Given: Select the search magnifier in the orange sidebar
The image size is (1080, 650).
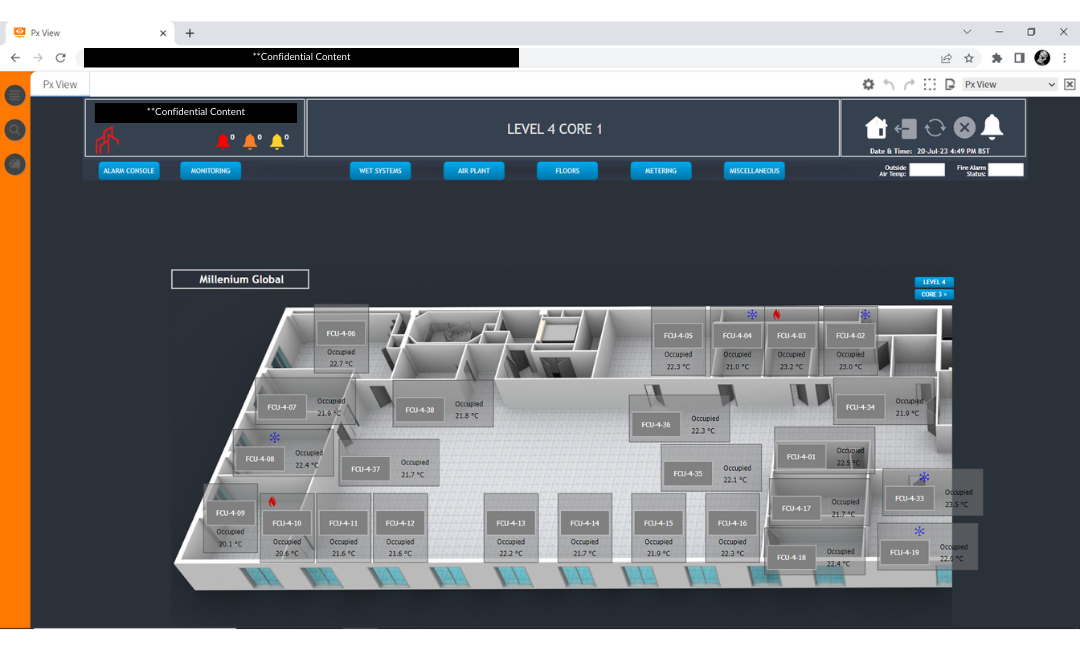Looking at the screenshot, I should coord(14,129).
